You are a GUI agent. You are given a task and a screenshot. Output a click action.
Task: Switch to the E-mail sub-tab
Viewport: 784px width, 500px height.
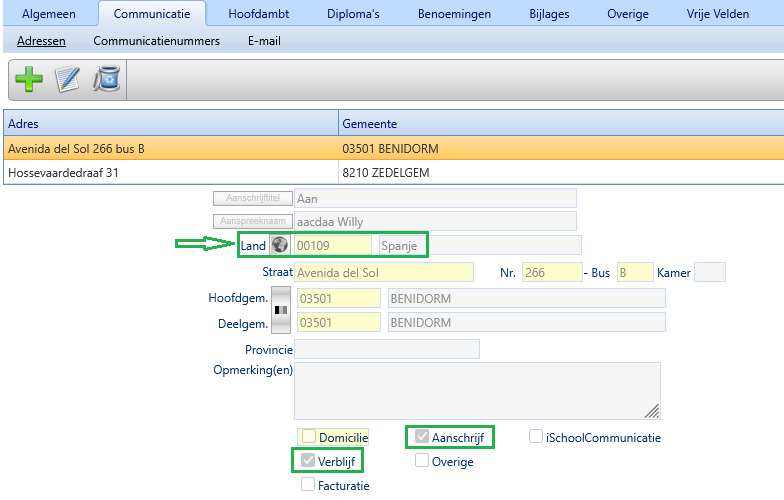tap(264, 42)
